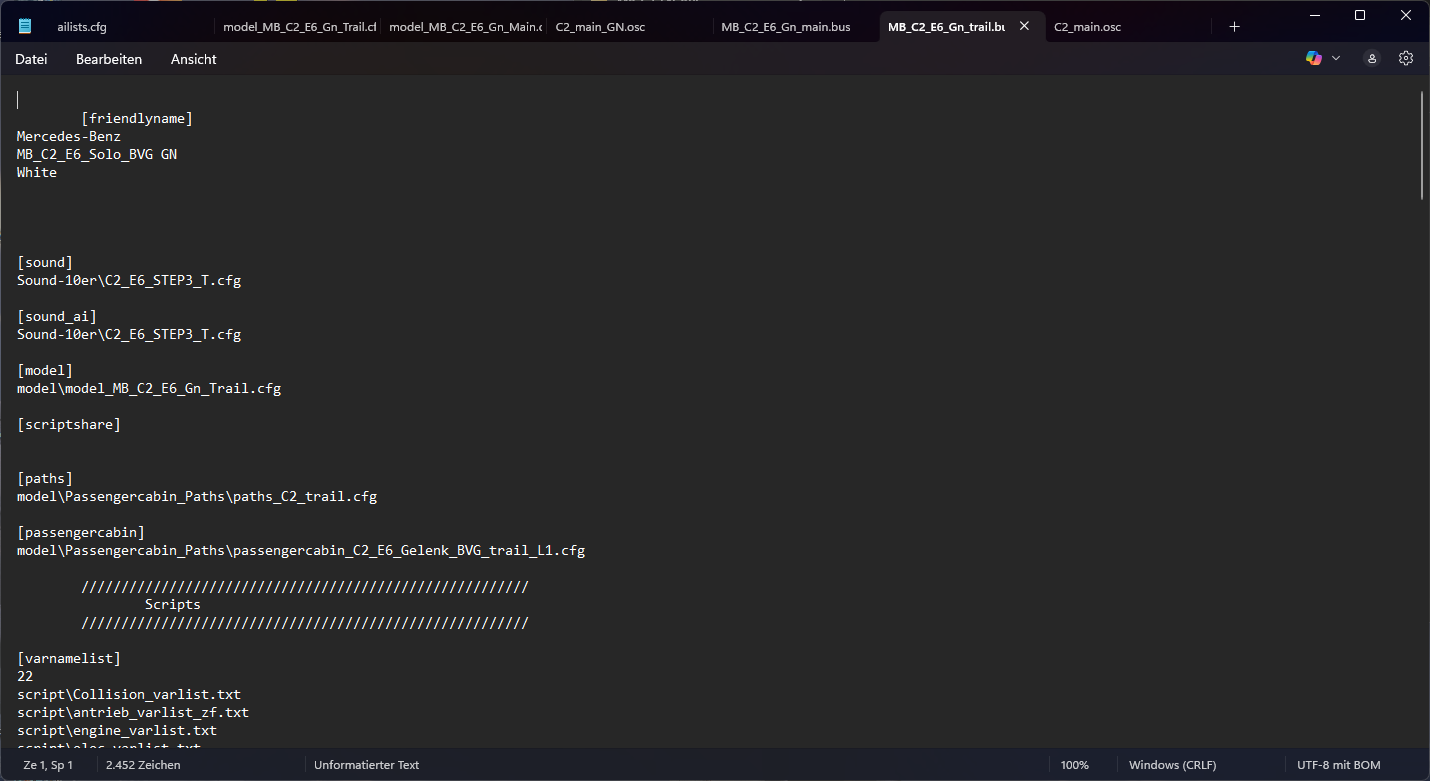Click the UTF-8 mit BOM encoding indicator
This screenshot has width=1430, height=781.
click(1338, 765)
